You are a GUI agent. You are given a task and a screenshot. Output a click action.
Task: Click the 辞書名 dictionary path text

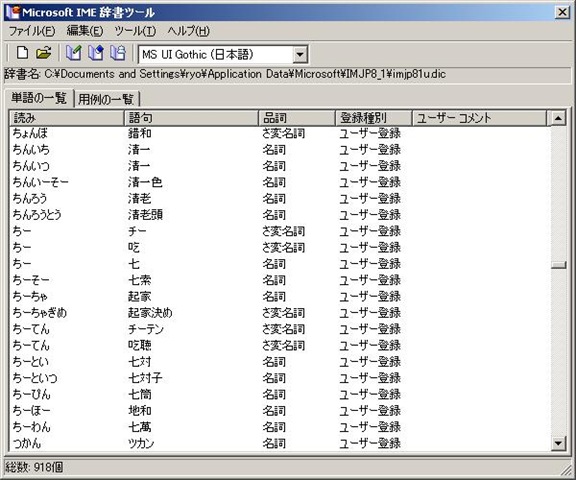coord(225,74)
